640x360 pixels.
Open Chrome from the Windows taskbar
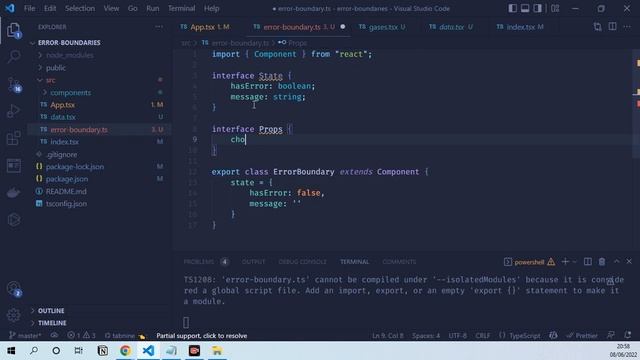click(125, 351)
